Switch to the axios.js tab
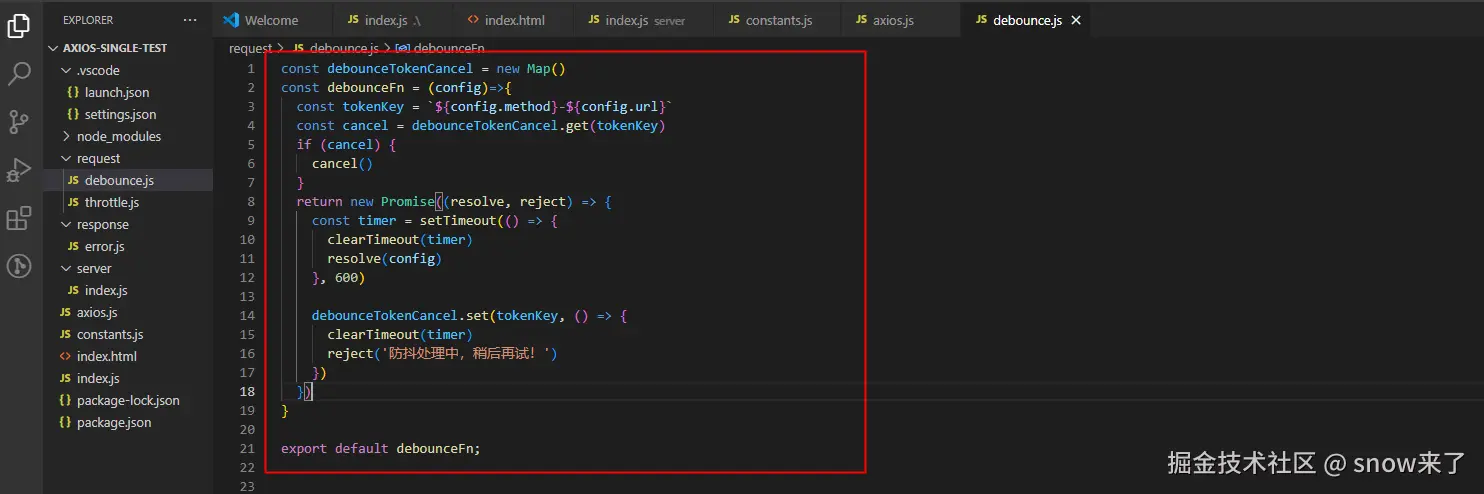The height and width of the screenshot is (494, 1484). pyautogui.click(x=900, y=20)
